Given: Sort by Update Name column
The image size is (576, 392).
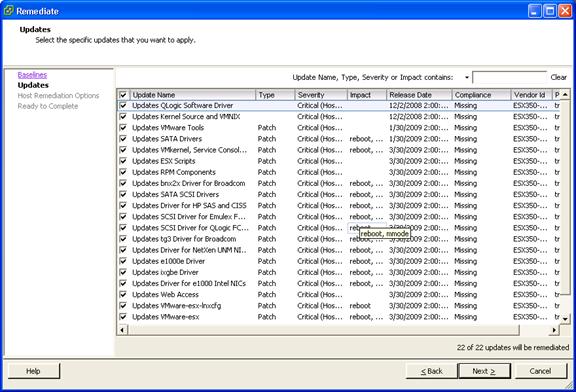Looking at the screenshot, I should pos(193,95).
